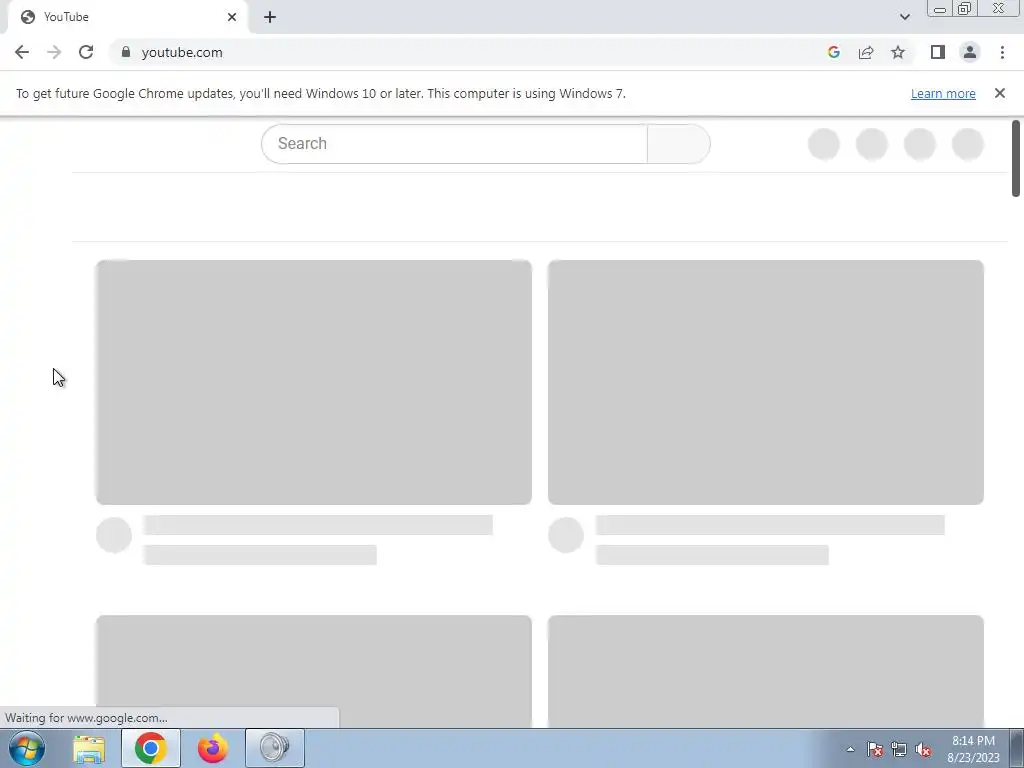This screenshot has width=1024, height=768.
Task: Open the clock showing 8:14 PM
Action: 973,749
